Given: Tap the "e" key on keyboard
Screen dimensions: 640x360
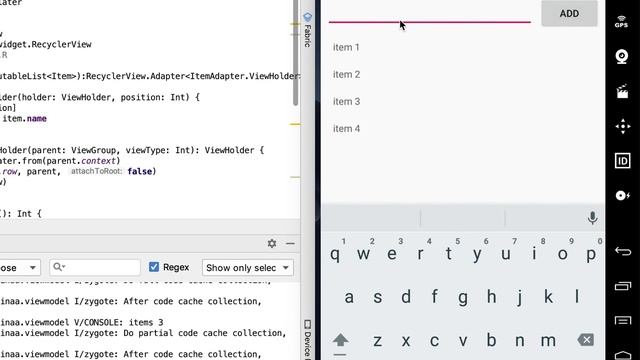Looking at the screenshot, I should pos(391,254).
